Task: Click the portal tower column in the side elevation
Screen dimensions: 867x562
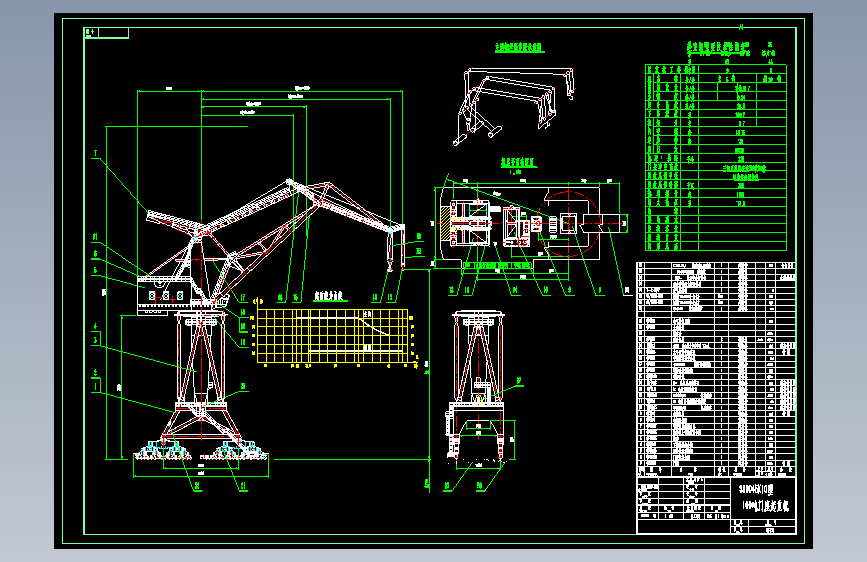Action: (201, 360)
